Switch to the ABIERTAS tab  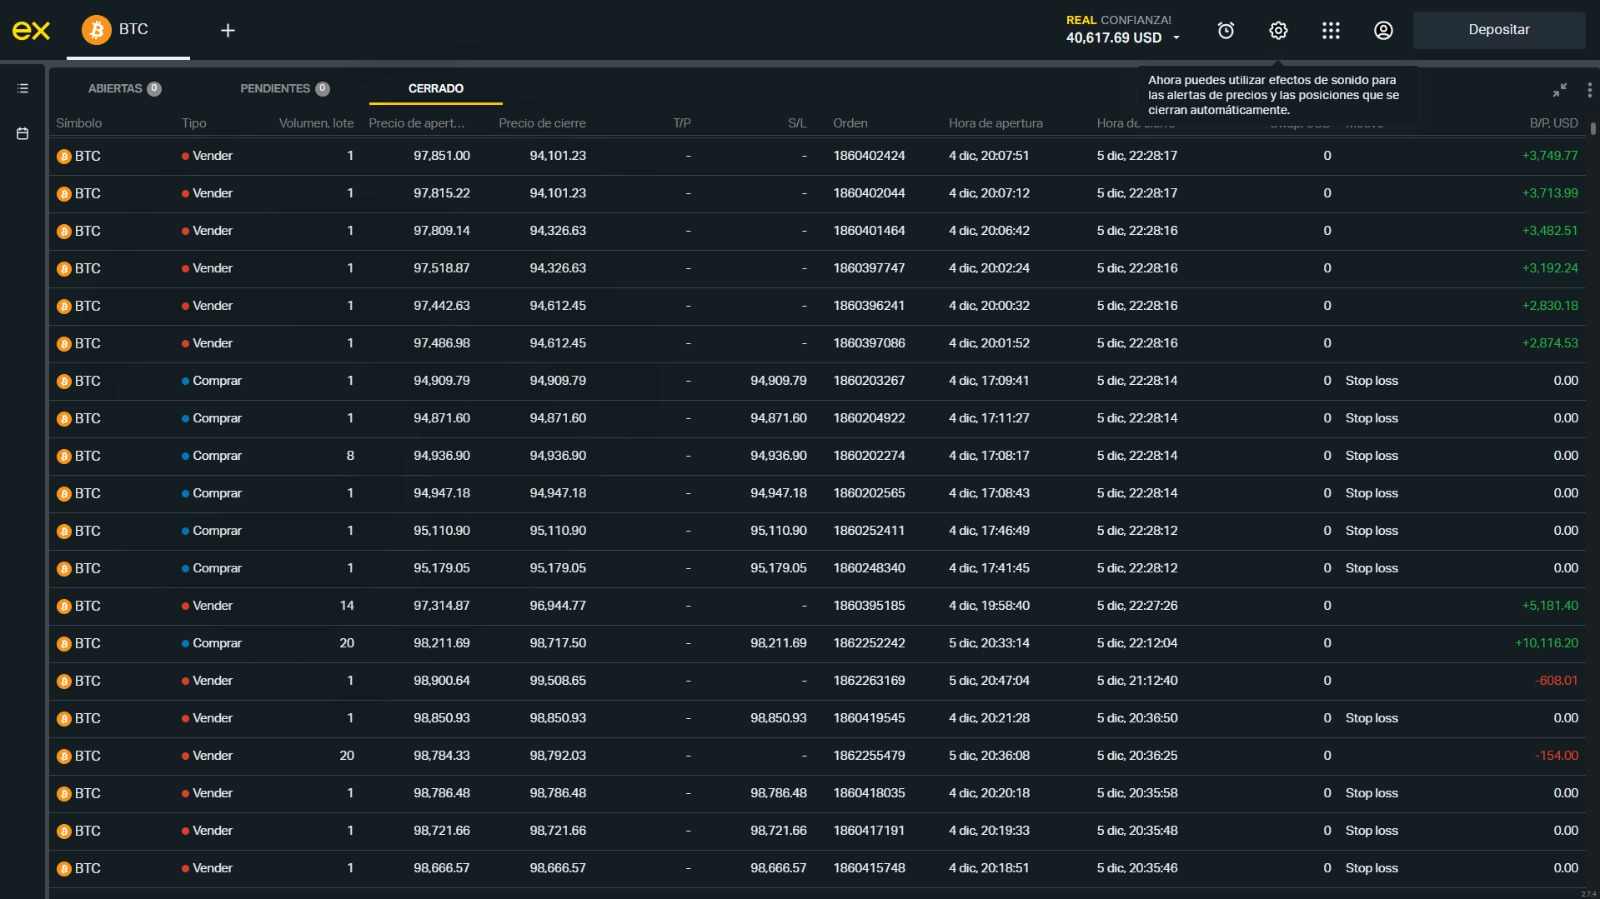pyautogui.click(x=125, y=88)
